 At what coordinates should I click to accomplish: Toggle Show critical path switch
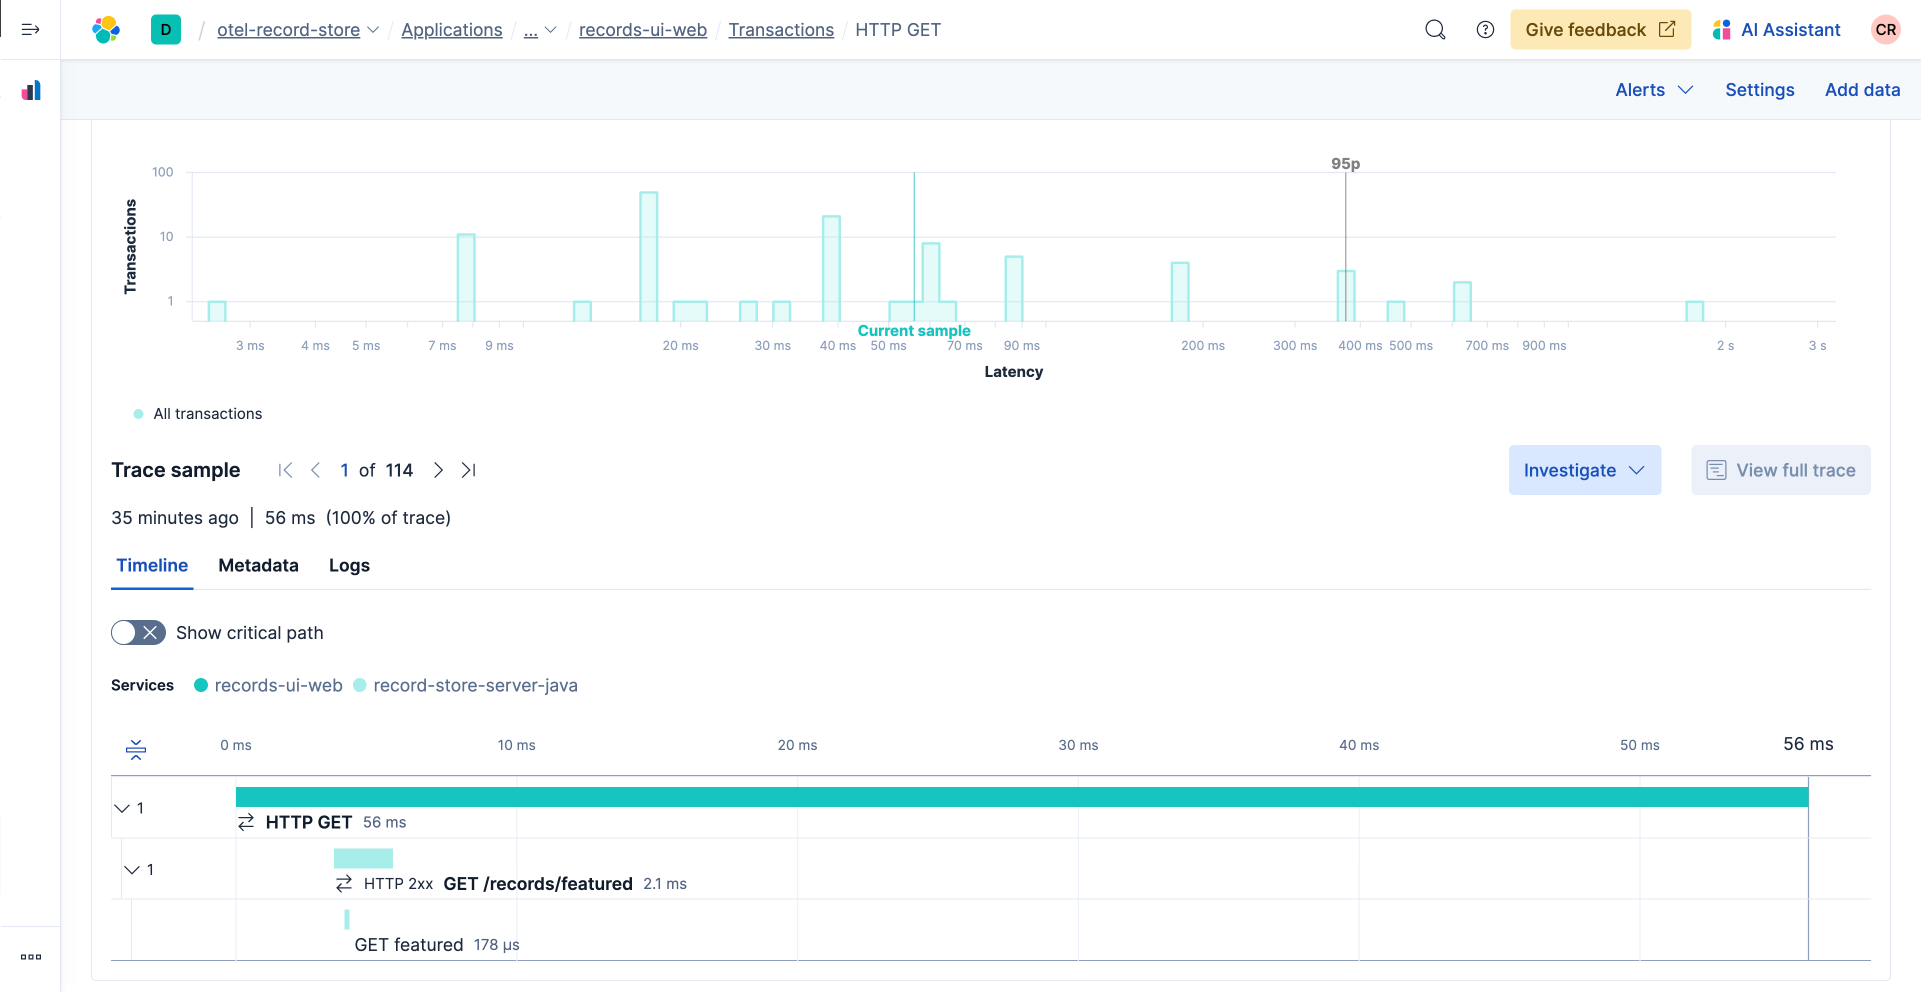[x=138, y=633]
